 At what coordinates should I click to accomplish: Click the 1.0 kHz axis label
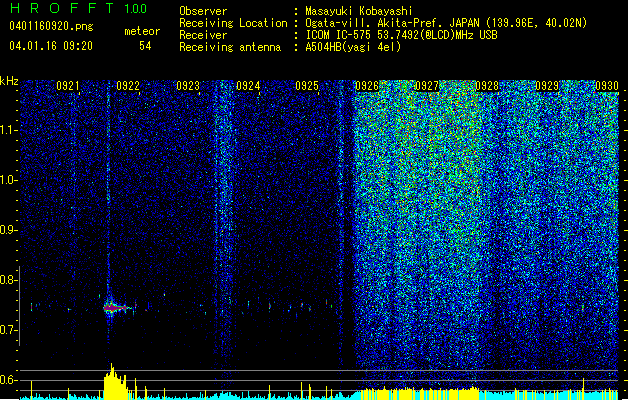coord(9,180)
